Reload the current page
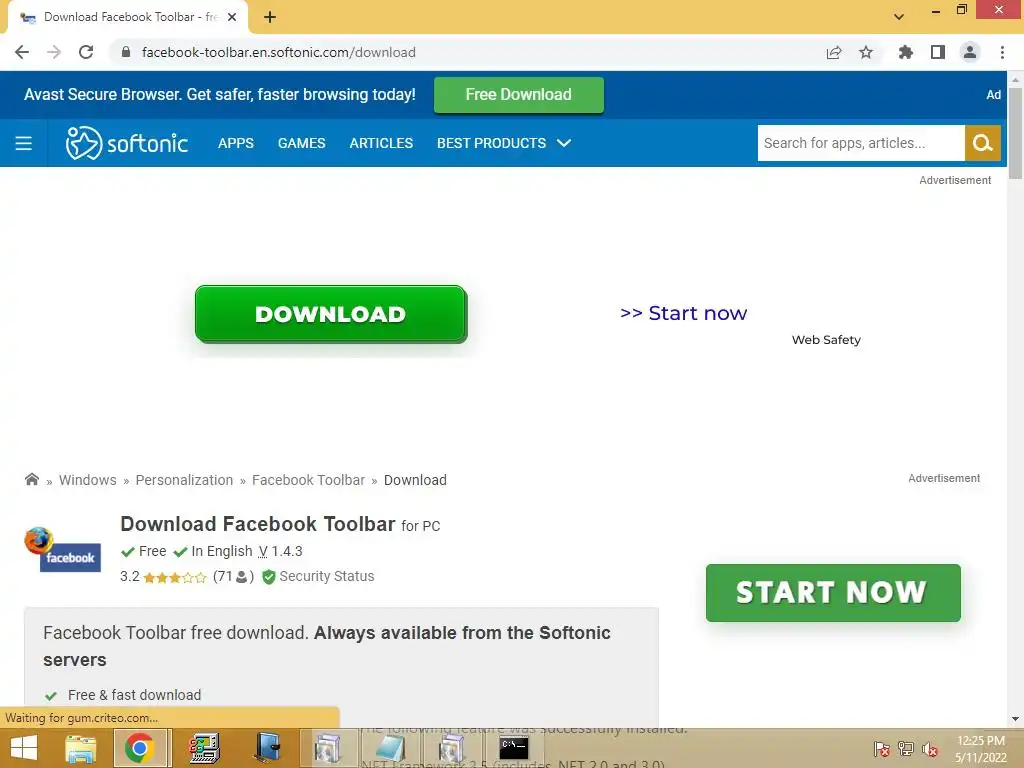1024x768 pixels. click(x=86, y=52)
